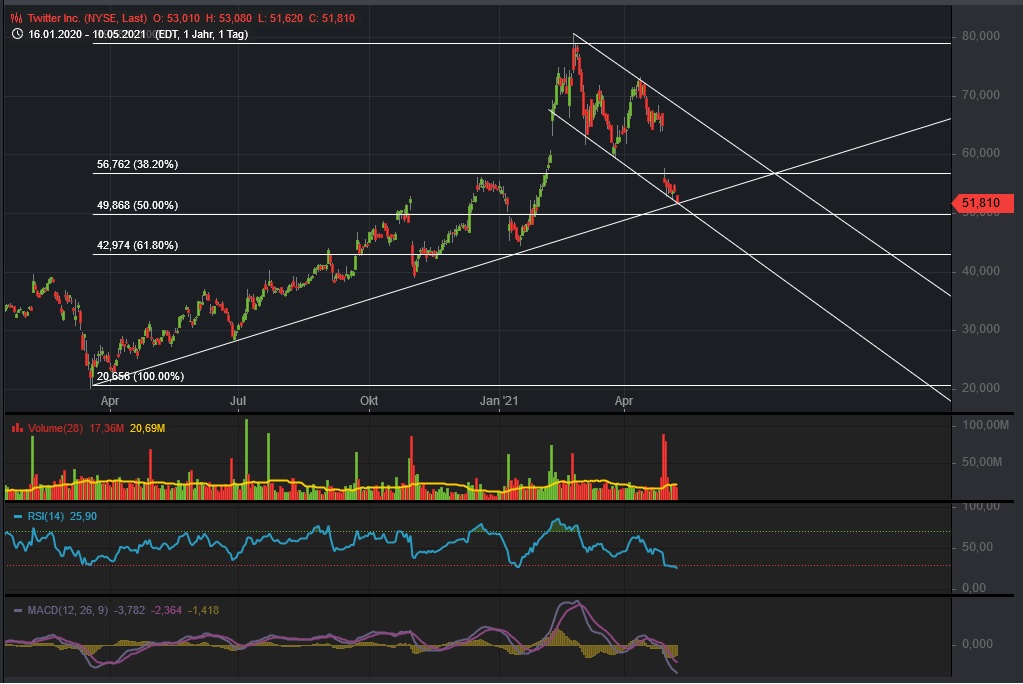Click the close value C: 51,810

click(332, 18)
